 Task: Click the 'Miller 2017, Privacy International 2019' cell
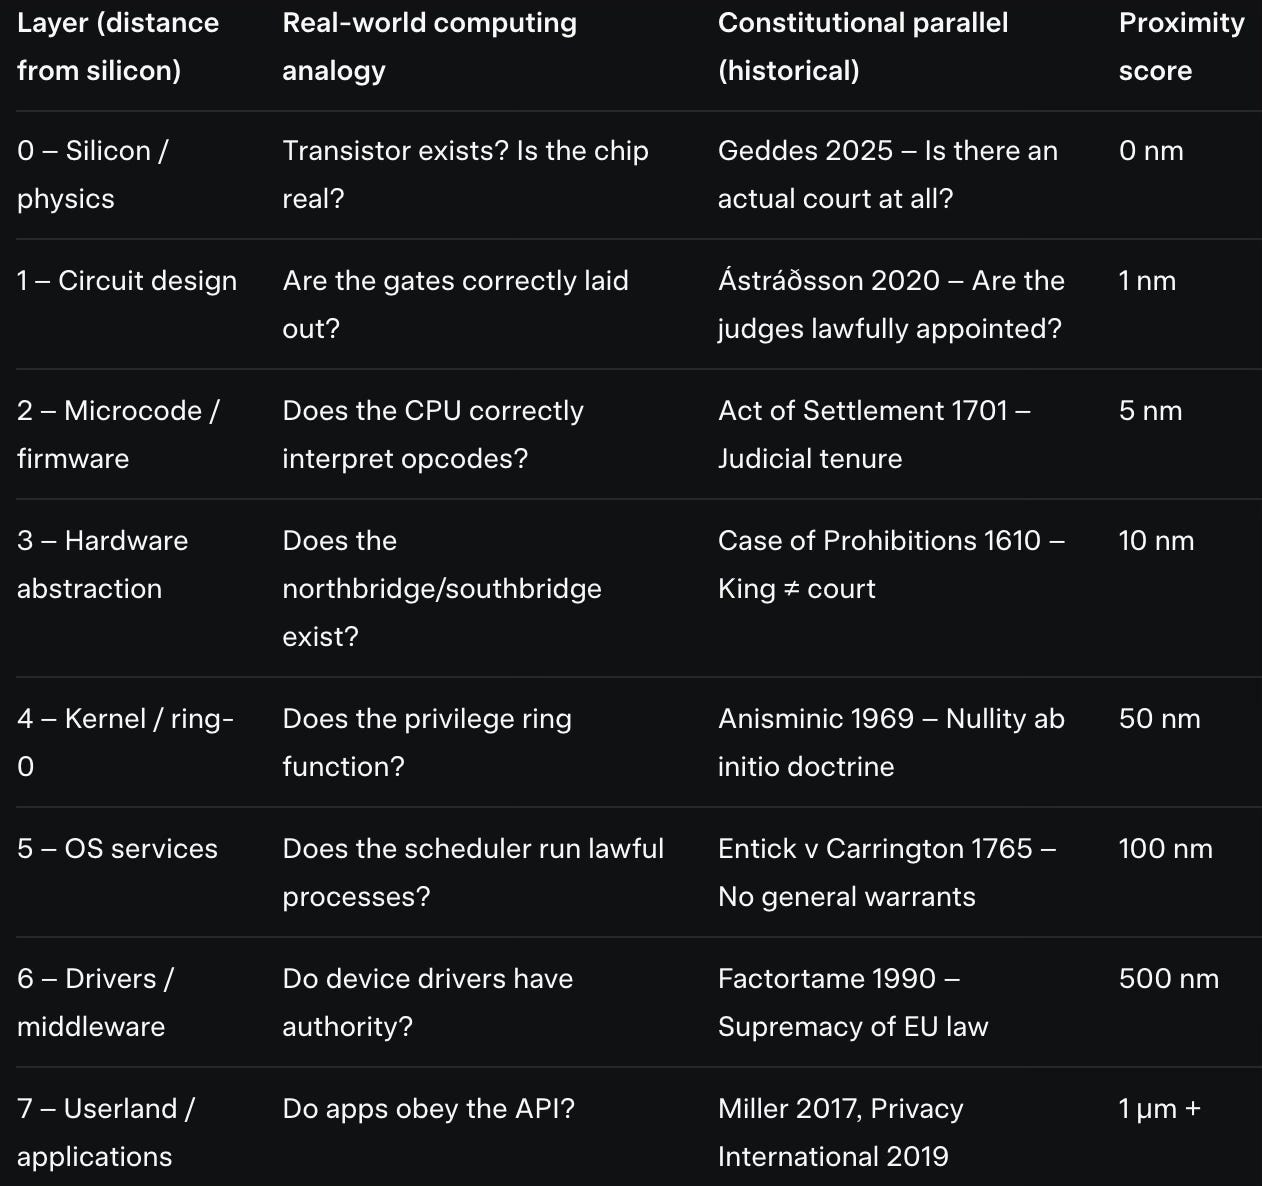(x=840, y=1133)
